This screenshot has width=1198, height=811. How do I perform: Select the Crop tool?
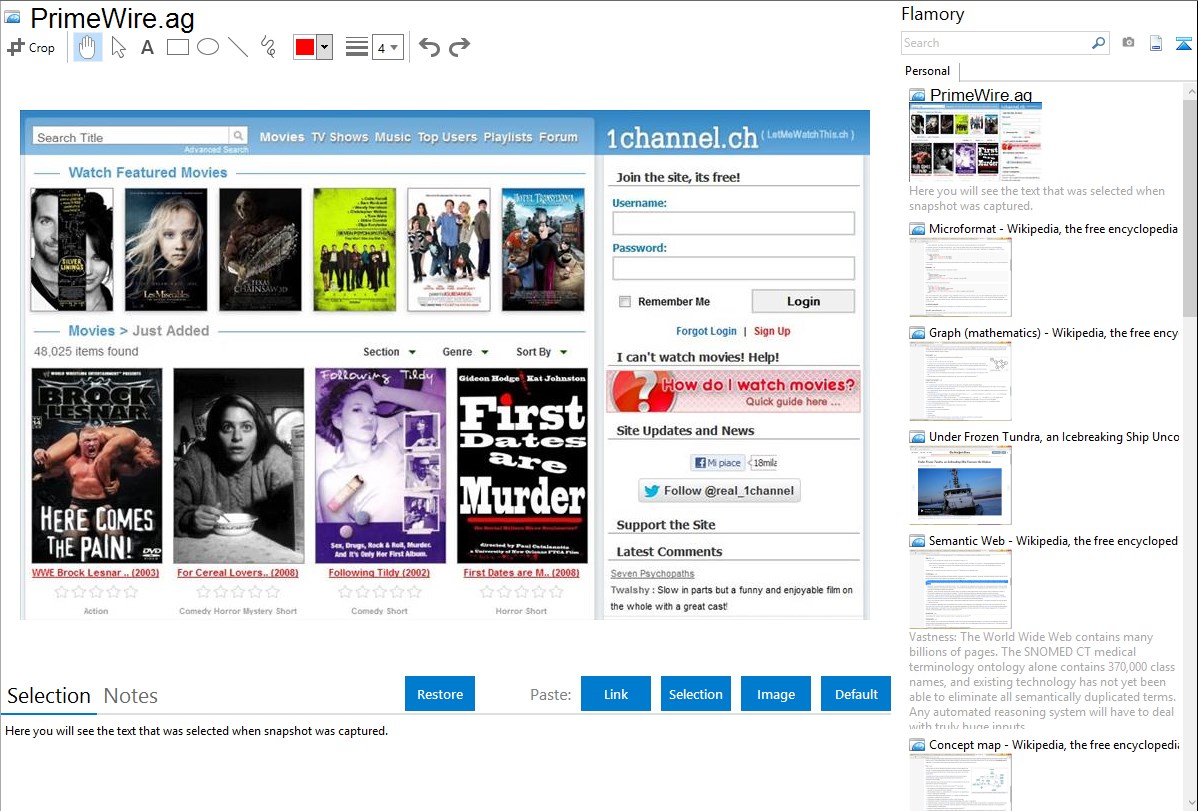(x=31, y=47)
